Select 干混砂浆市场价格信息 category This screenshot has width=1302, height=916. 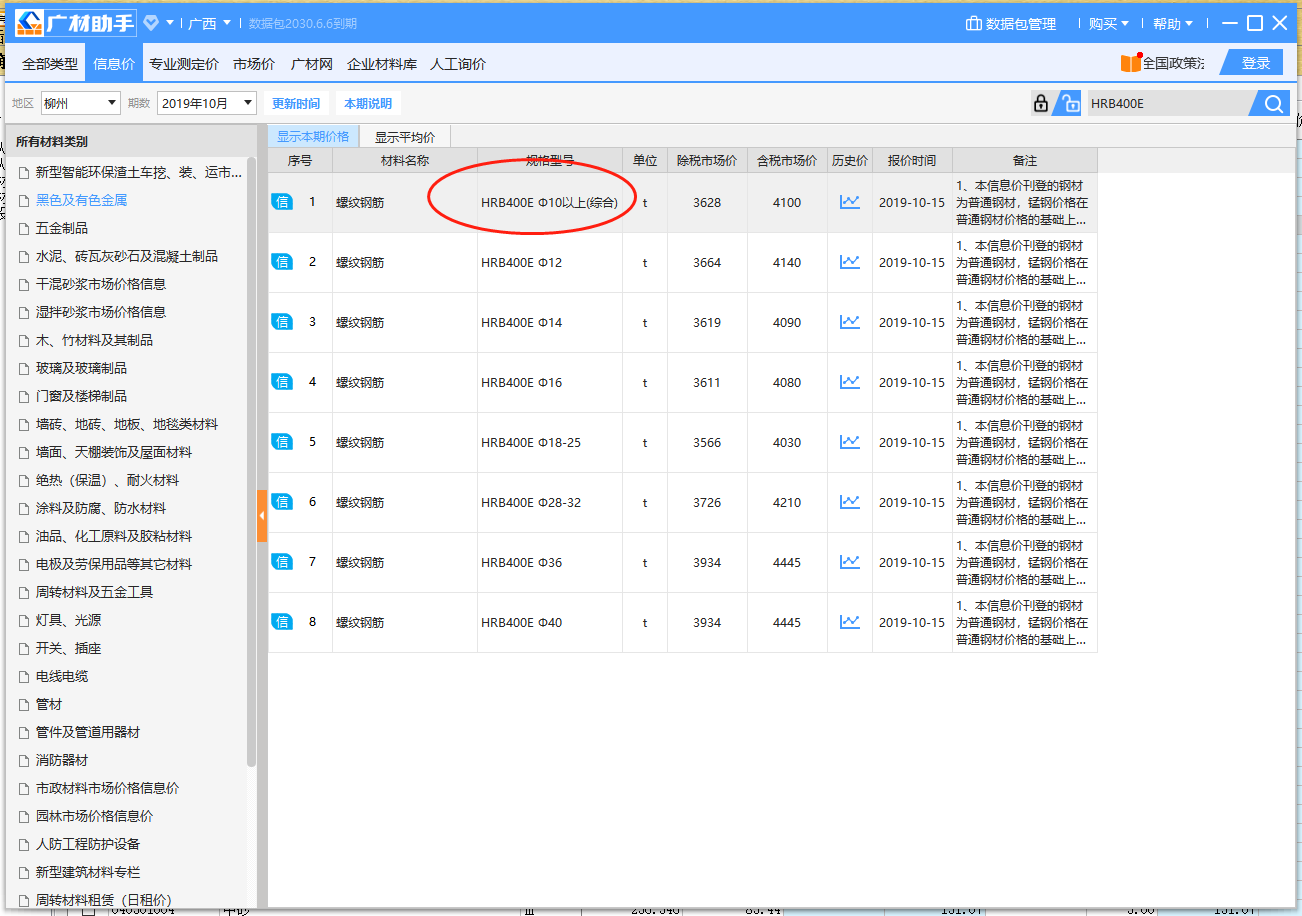tap(101, 284)
